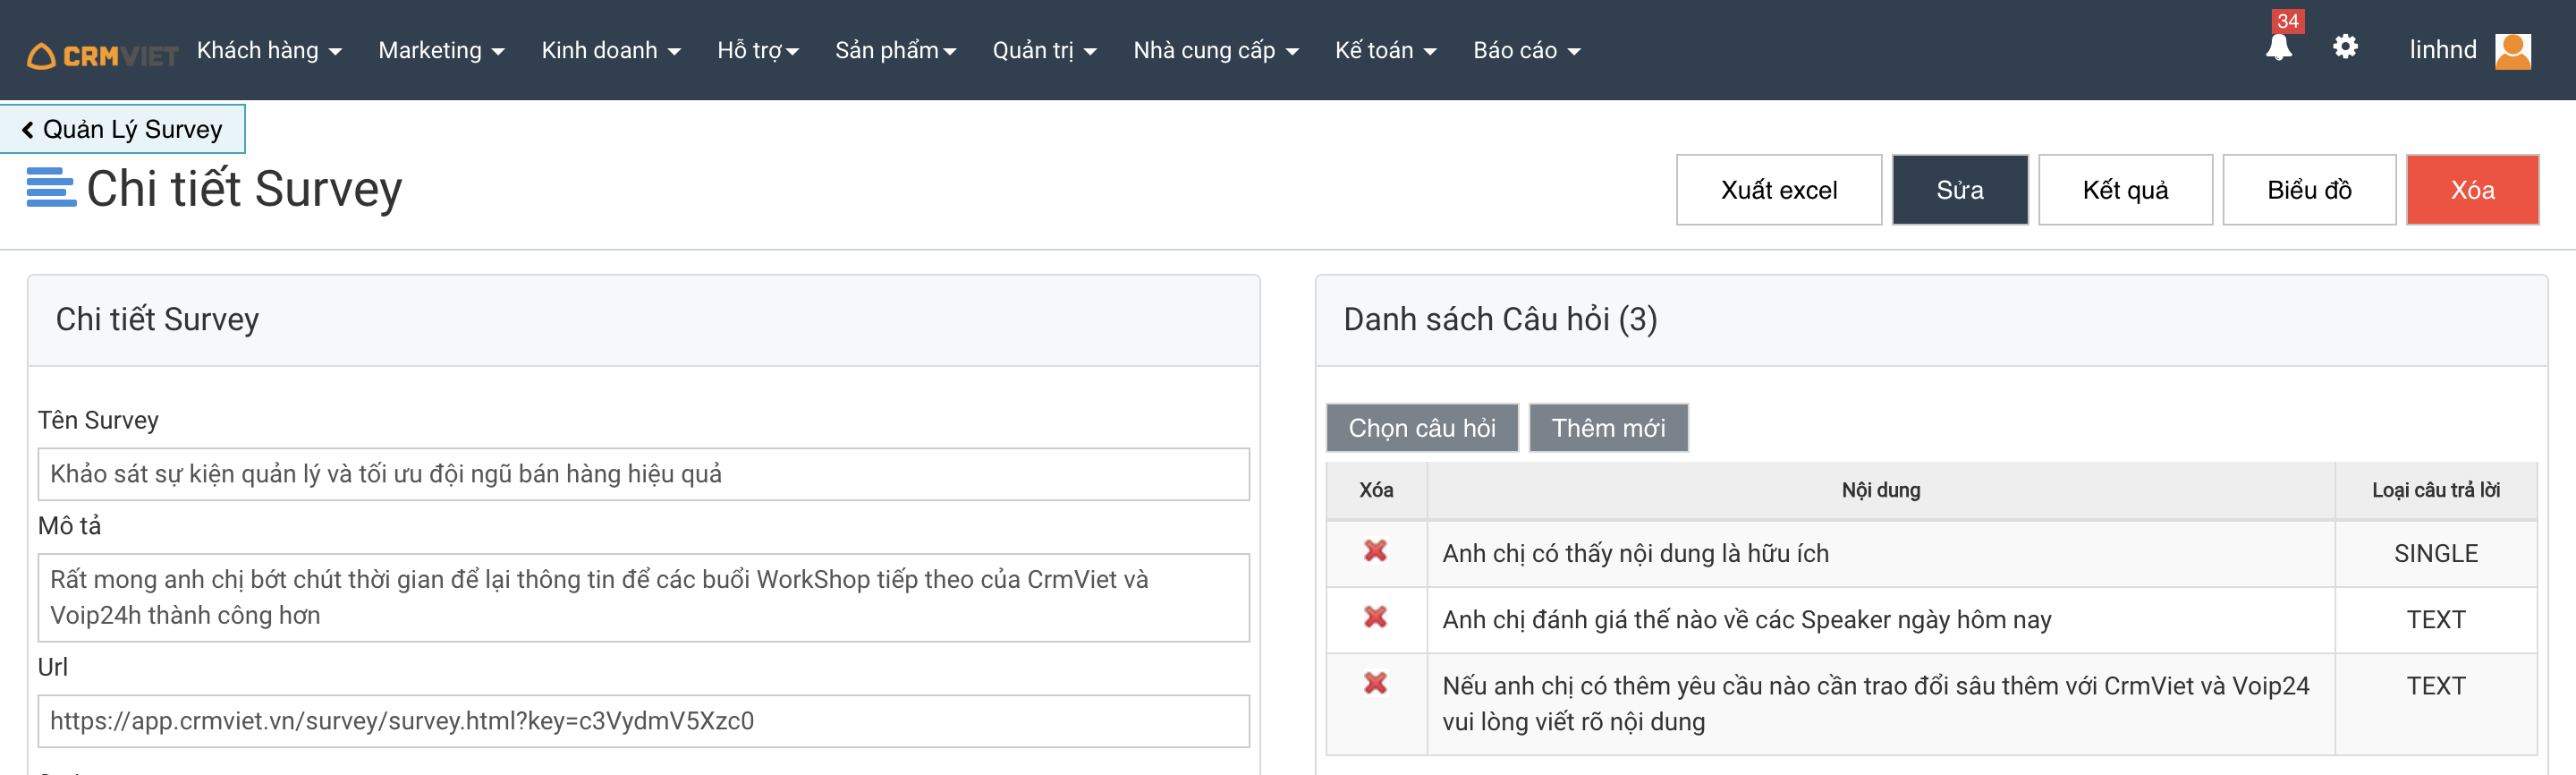Open the Marketing dropdown menu
This screenshot has width=2576, height=775.
(441, 50)
